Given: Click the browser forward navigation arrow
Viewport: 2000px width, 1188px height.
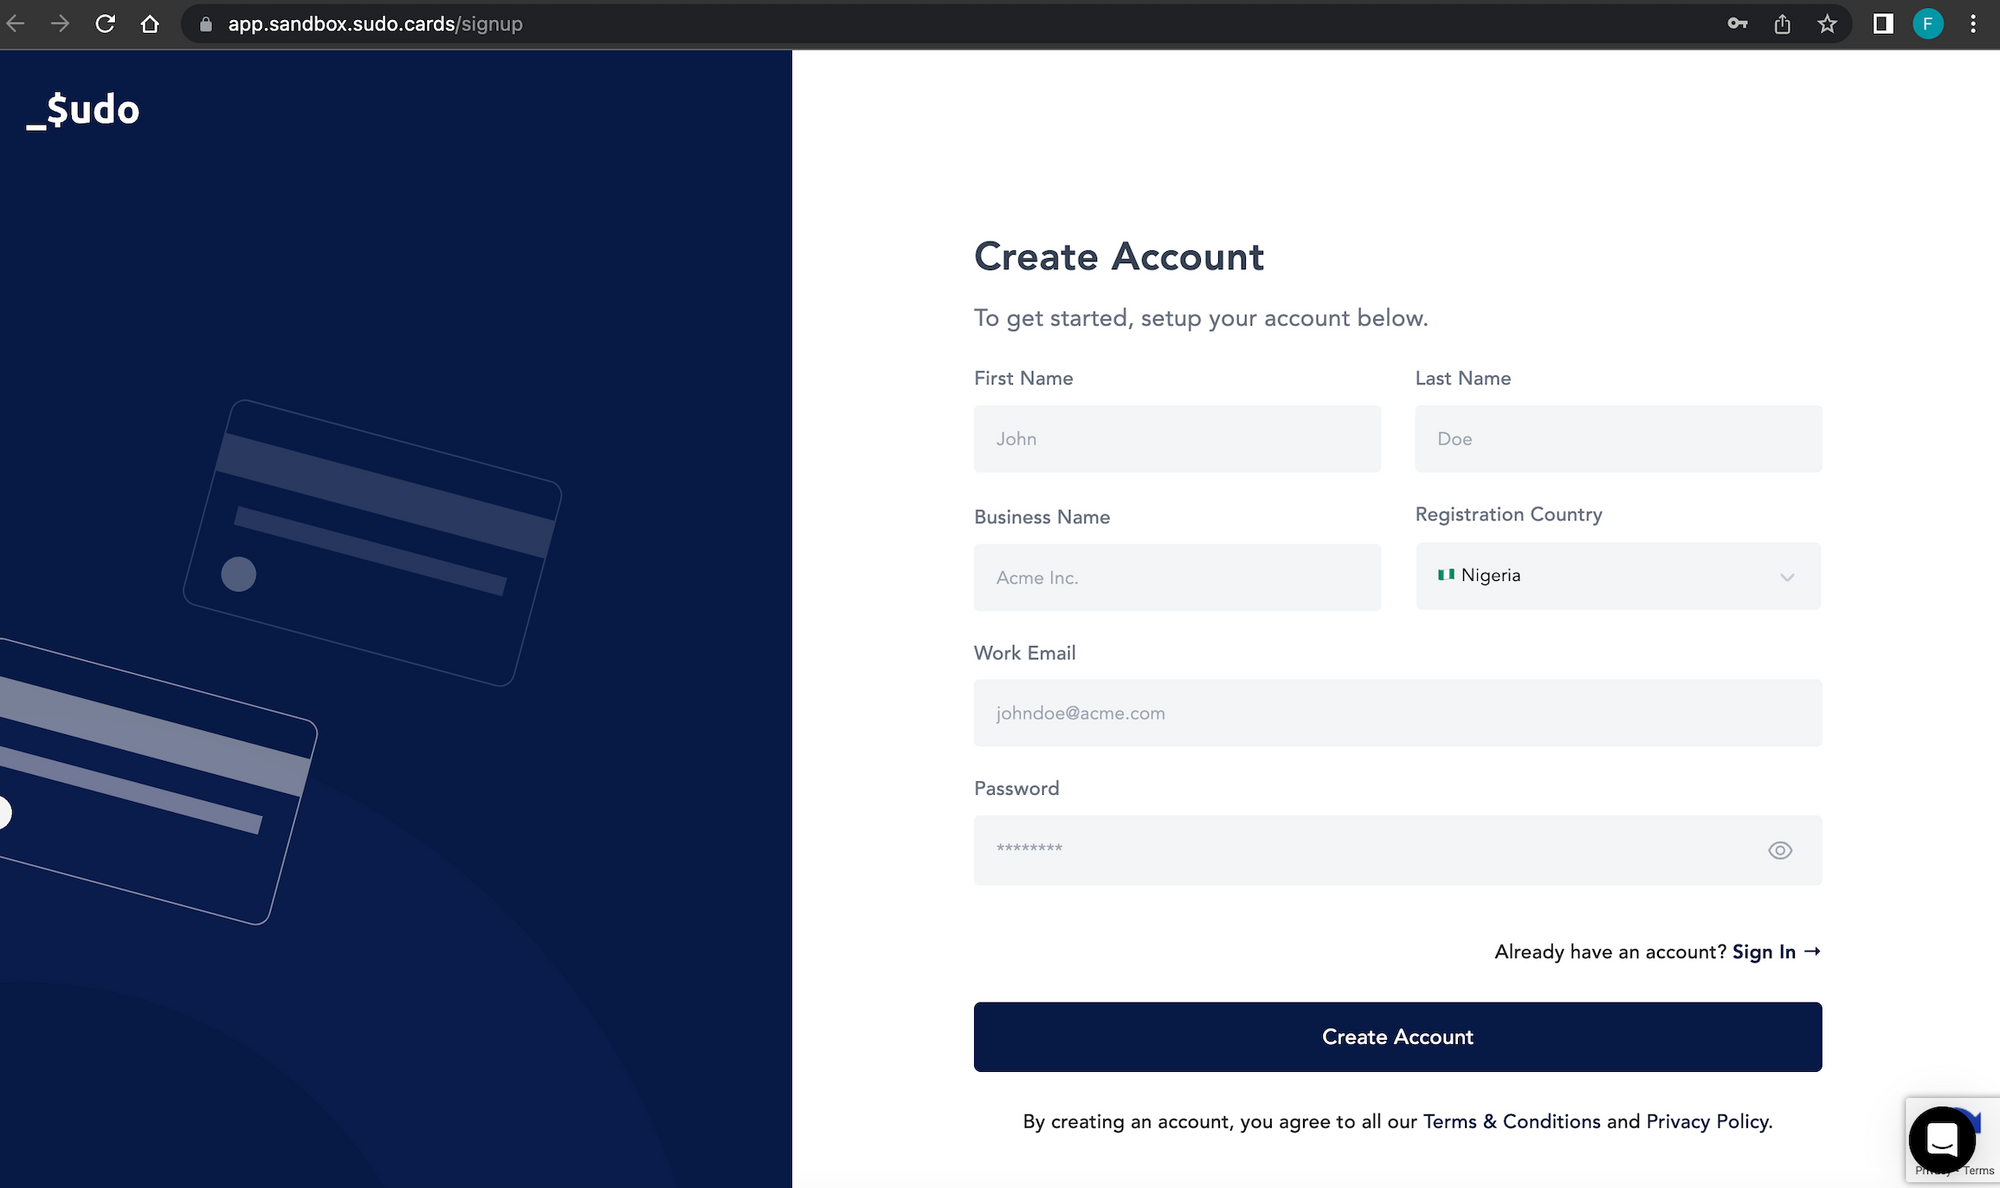Looking at the screenshot, I should (x=59, y=24).
